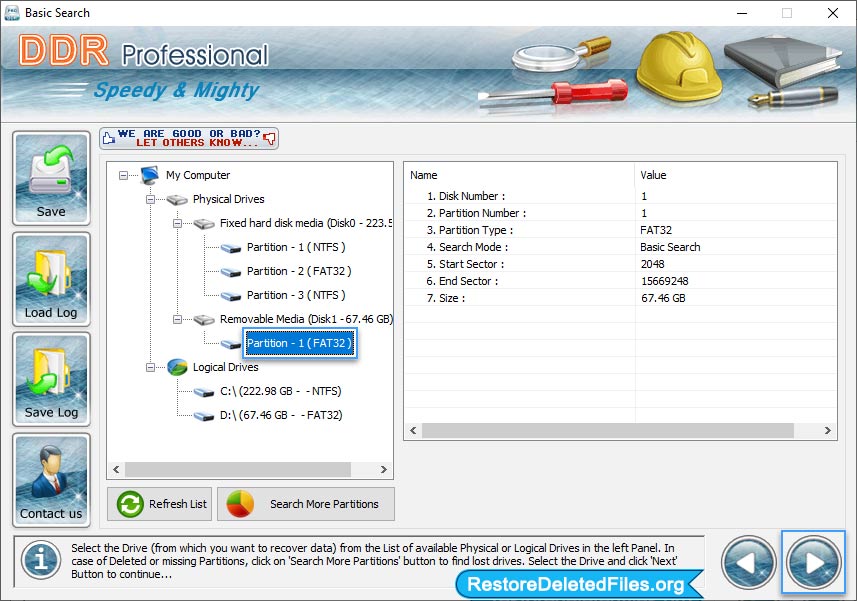Click the drive icon beside C:\ logical drive

tap(204, 392)
